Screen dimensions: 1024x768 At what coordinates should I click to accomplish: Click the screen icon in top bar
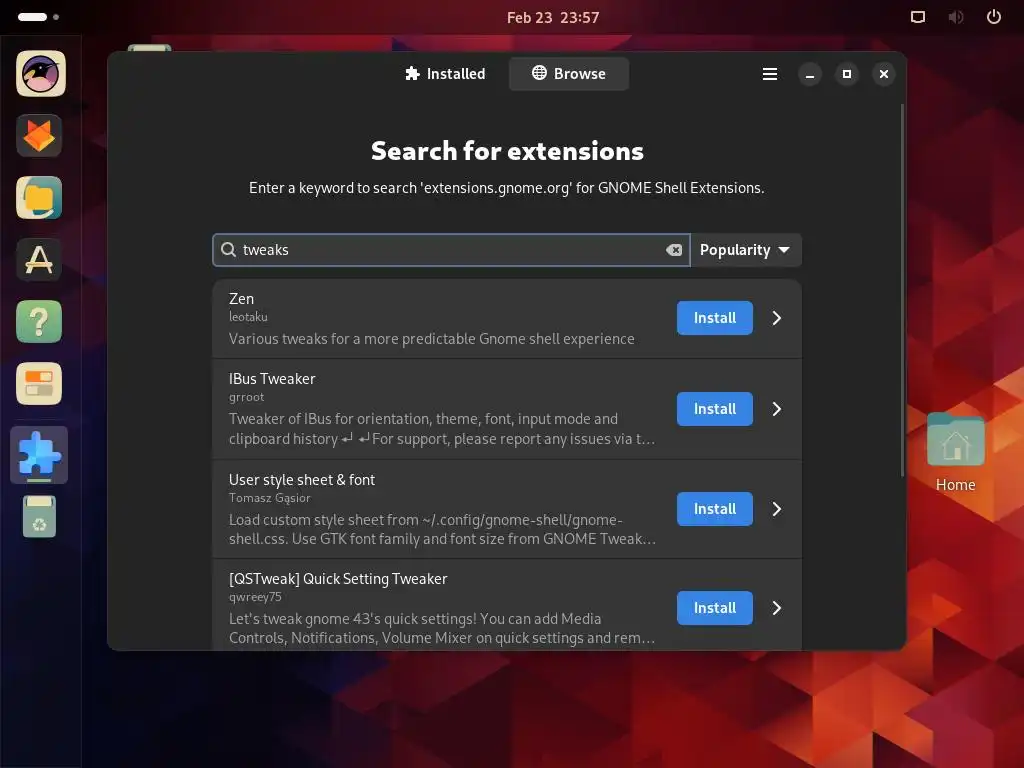click(918, 17)
